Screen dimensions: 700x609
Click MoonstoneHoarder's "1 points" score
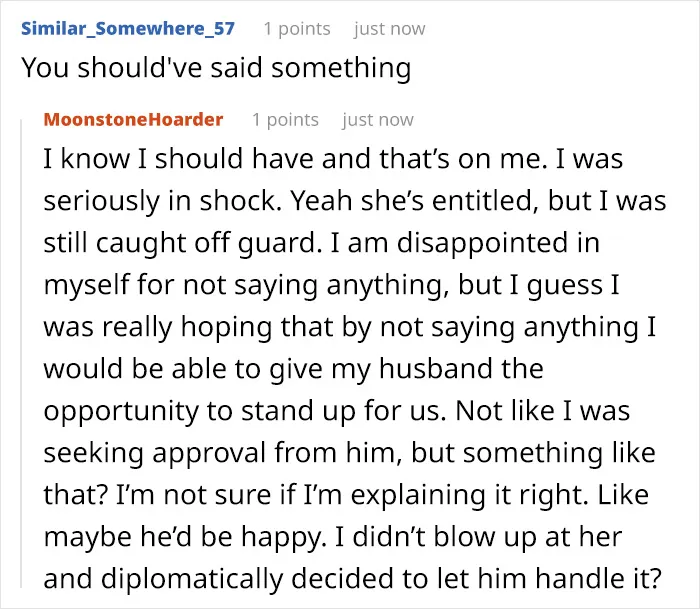tap(285, 120)
